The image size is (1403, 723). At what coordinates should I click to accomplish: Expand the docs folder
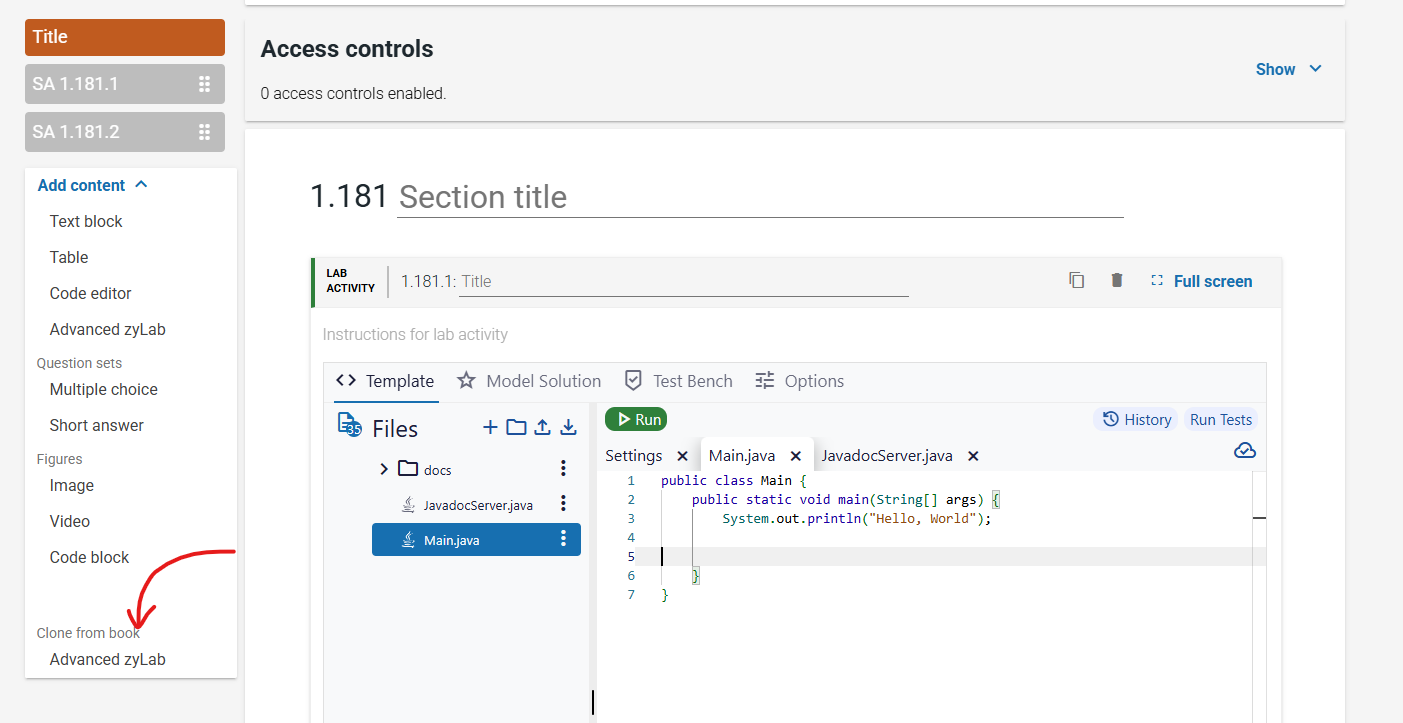(x=384, y=467)
